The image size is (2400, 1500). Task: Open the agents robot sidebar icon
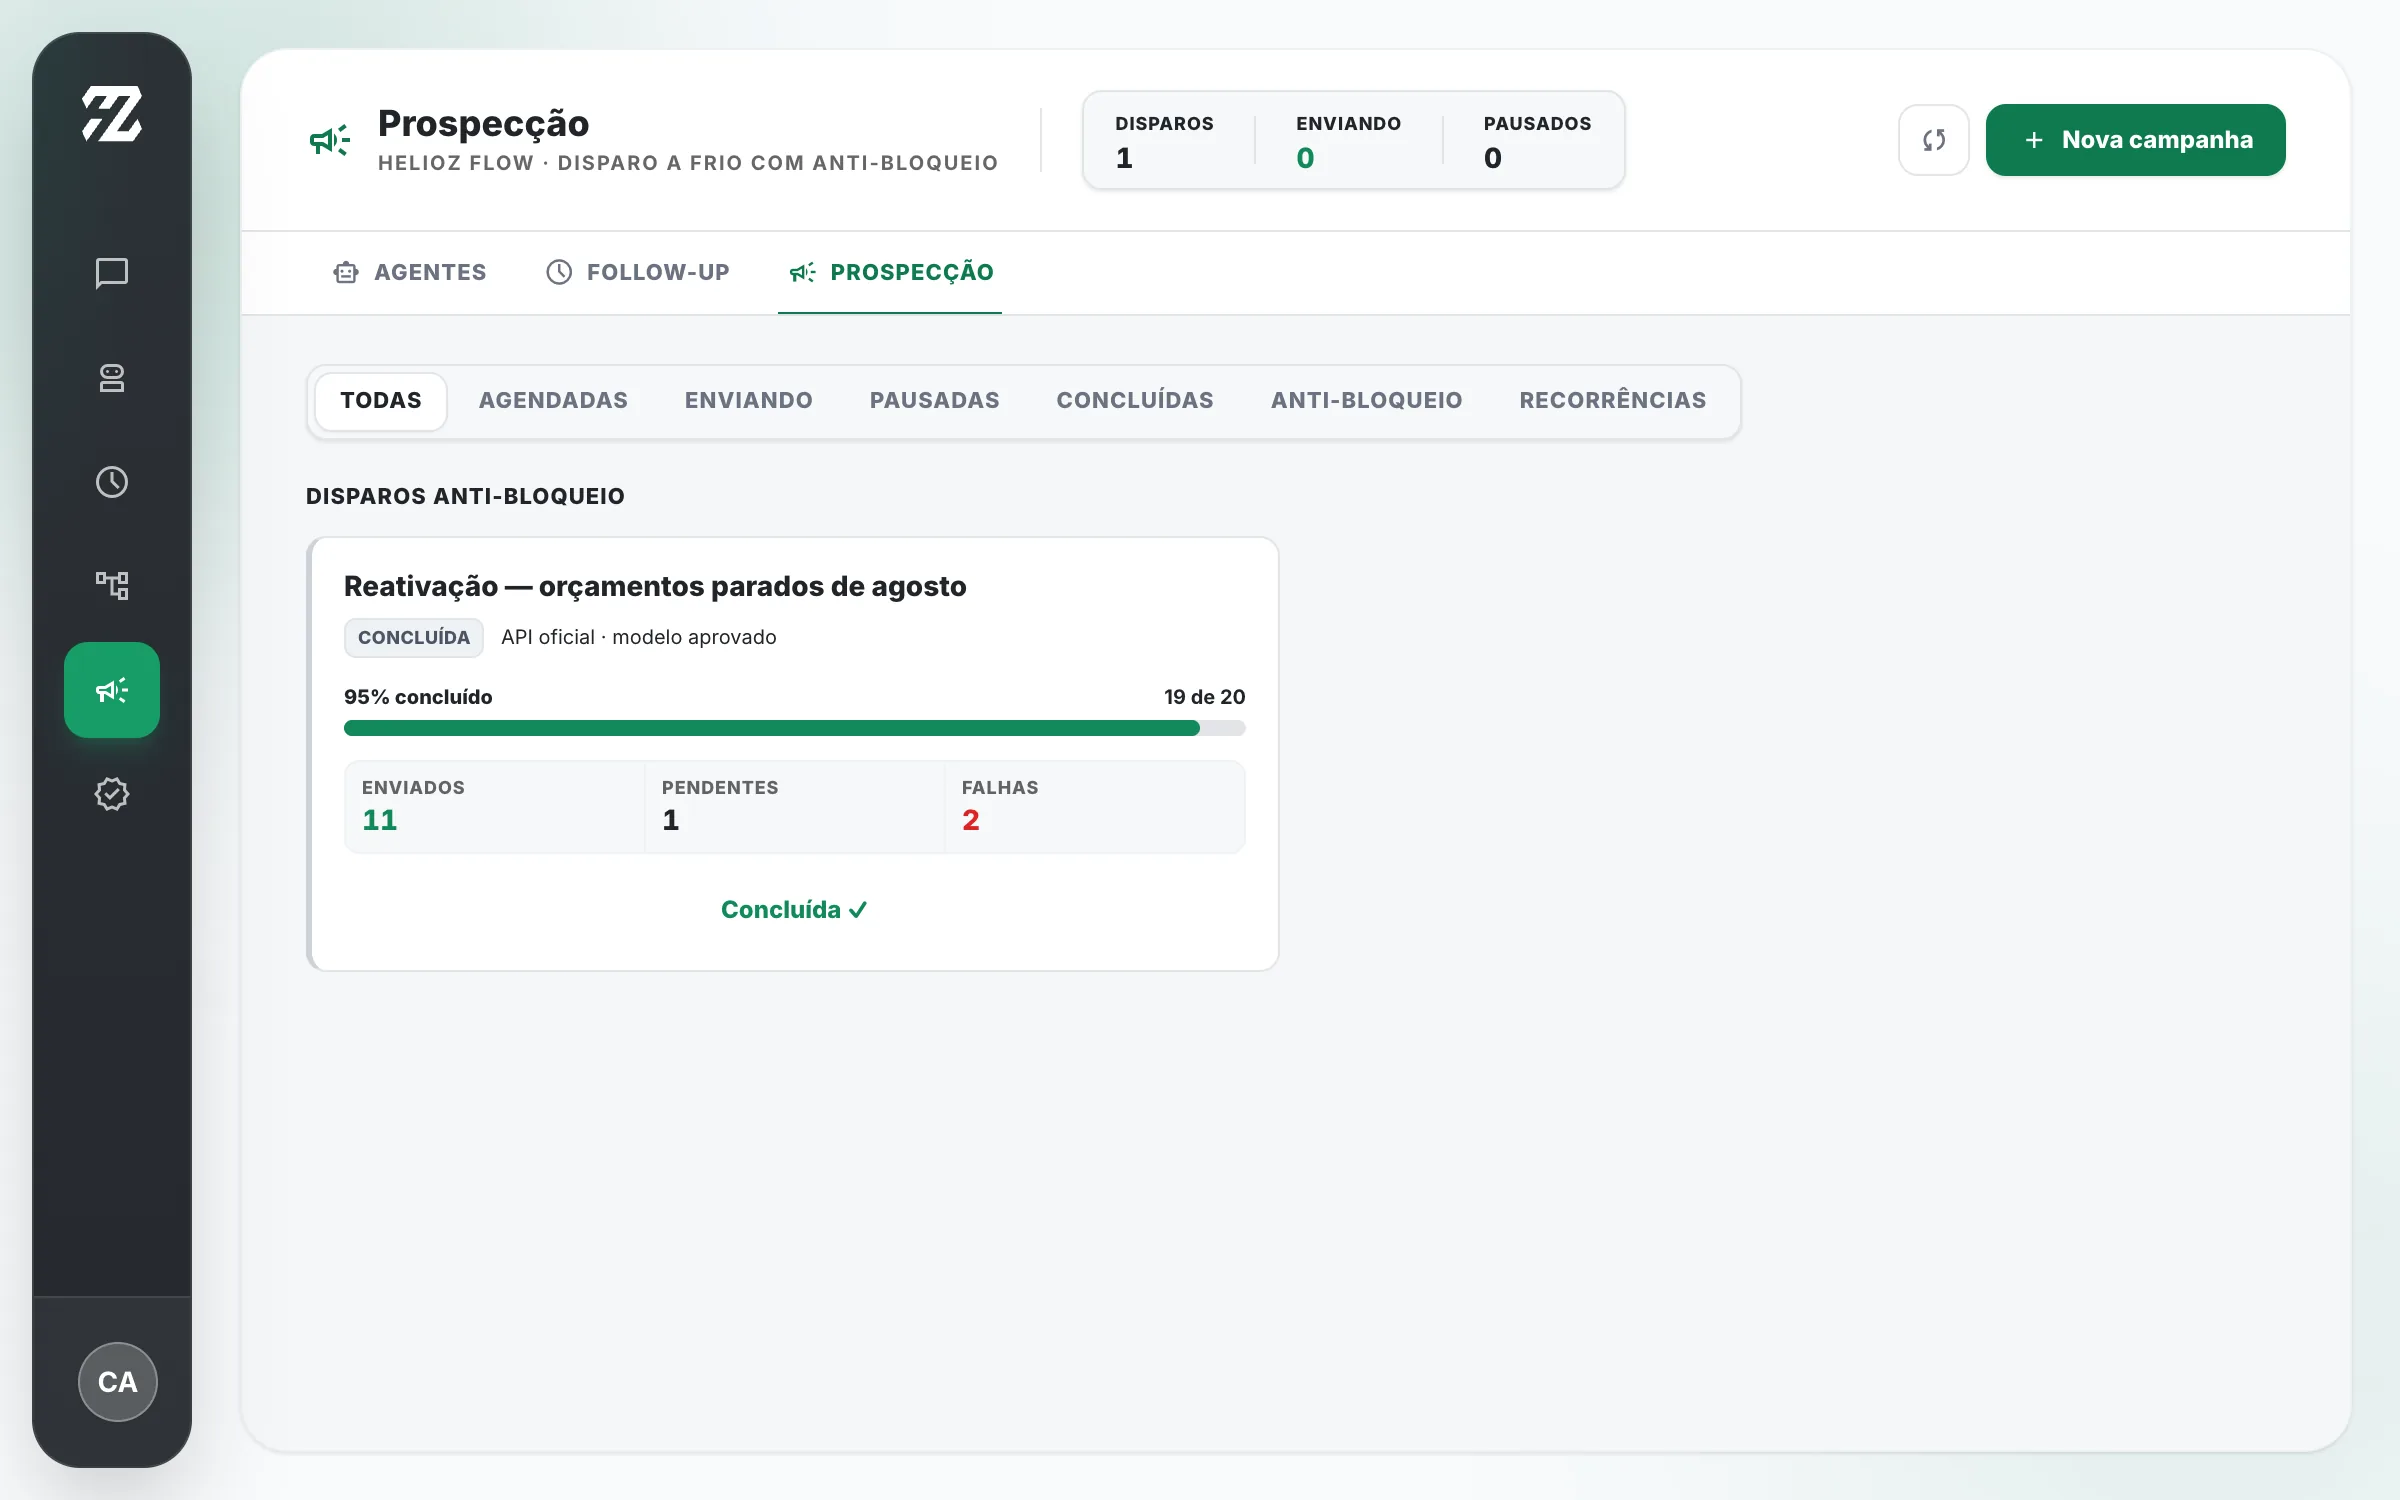[x=112, y=378]
